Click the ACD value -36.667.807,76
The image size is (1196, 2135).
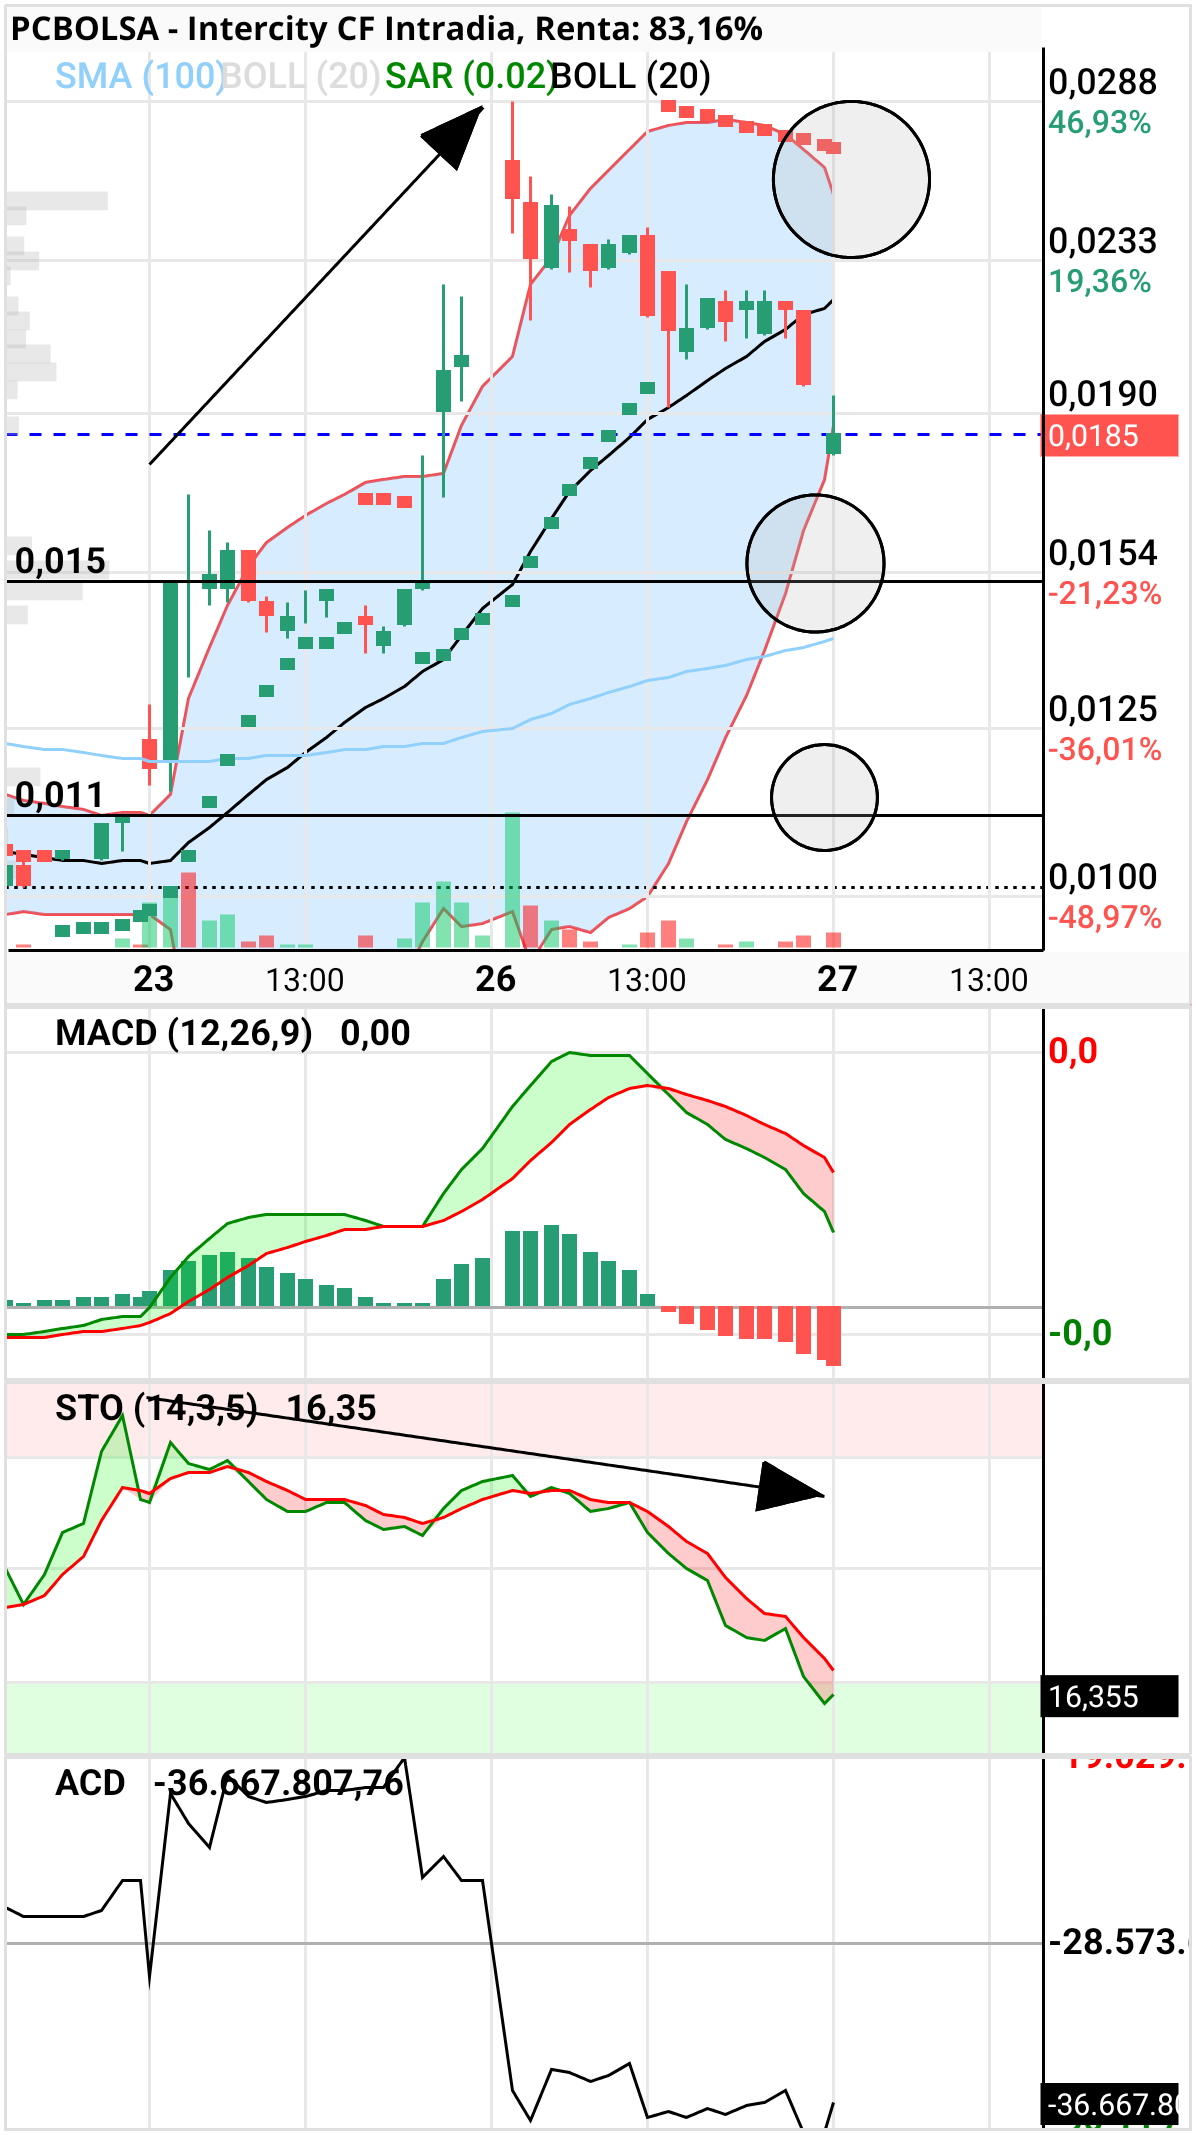tap(279, 1783)
